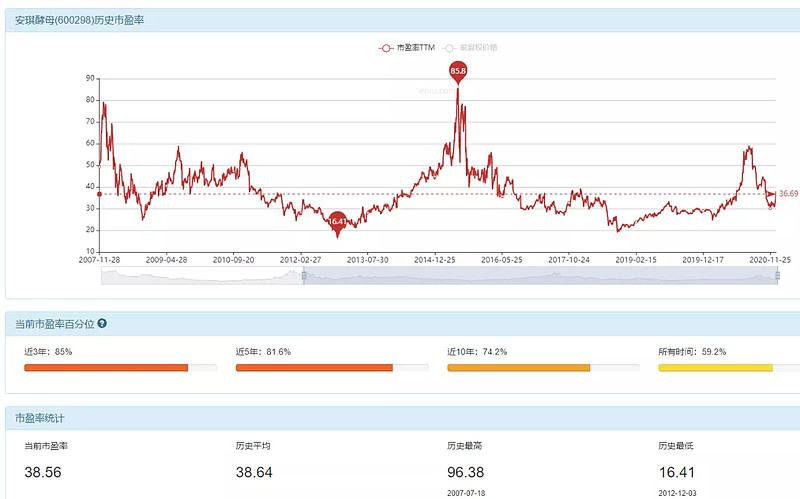The width and height of the screenshot is (800, 499).
Task: Click the x-axis label 2012-02-27
Action: click(301, 260)
